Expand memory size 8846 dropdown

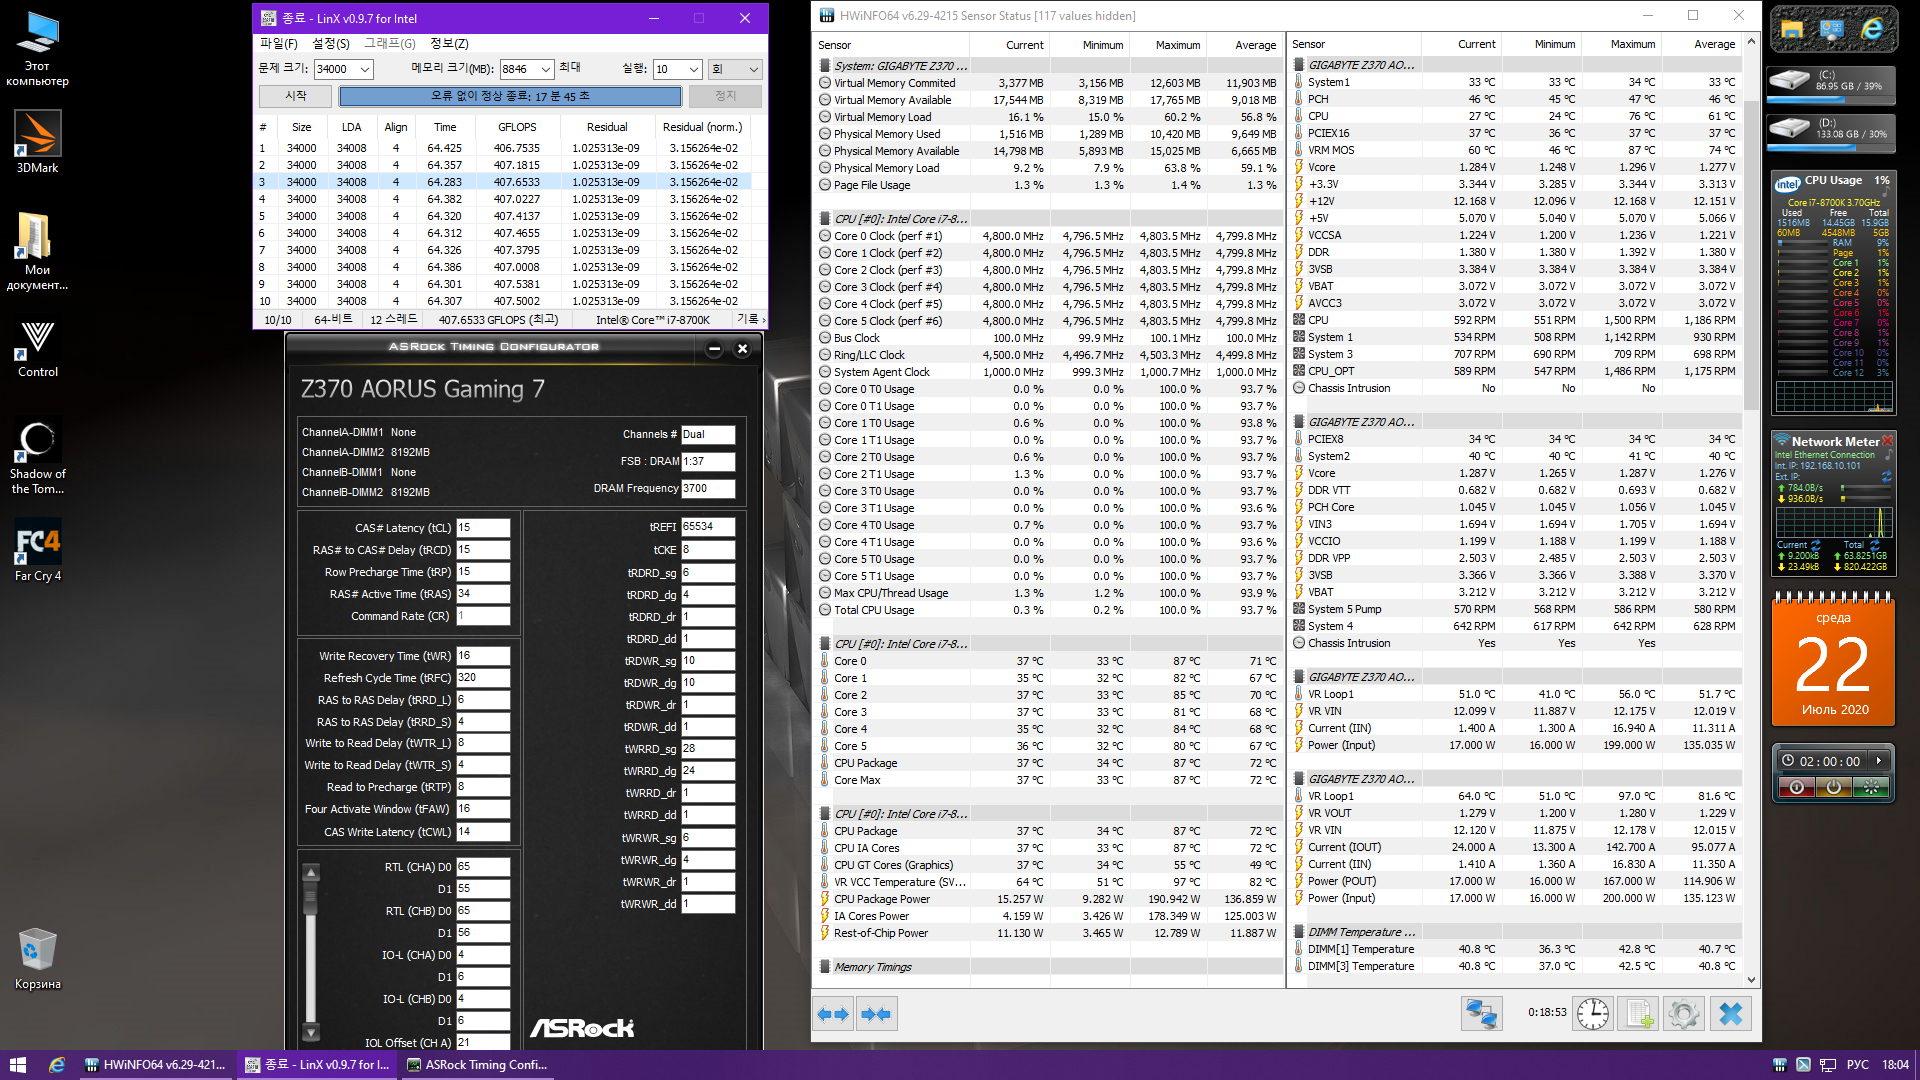(x=546, y=70)
